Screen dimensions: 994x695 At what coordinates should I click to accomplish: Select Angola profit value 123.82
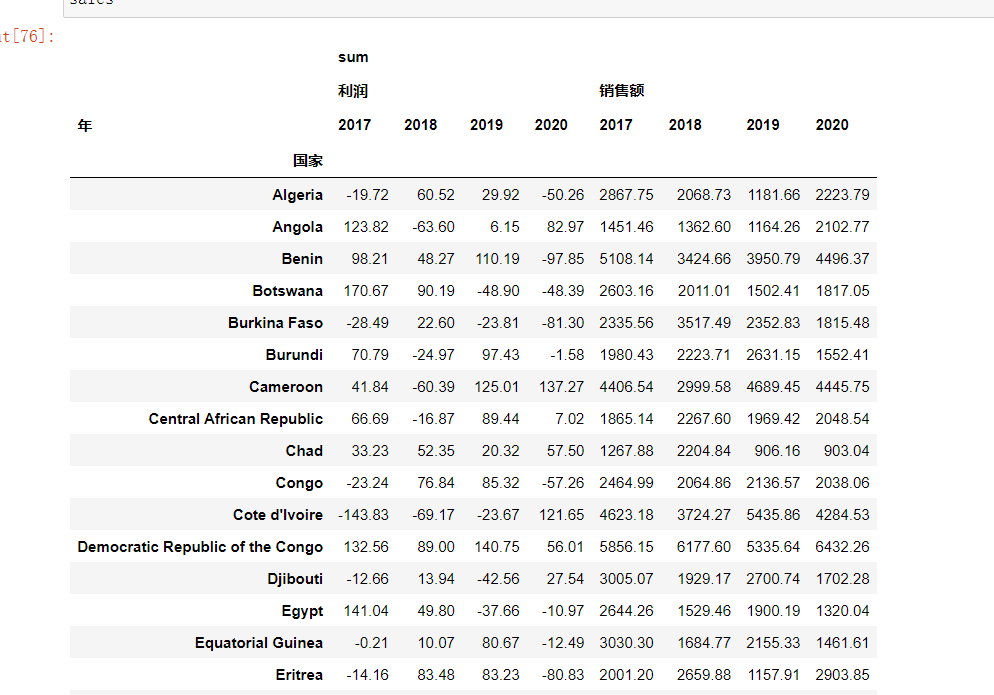coord(366,227)
